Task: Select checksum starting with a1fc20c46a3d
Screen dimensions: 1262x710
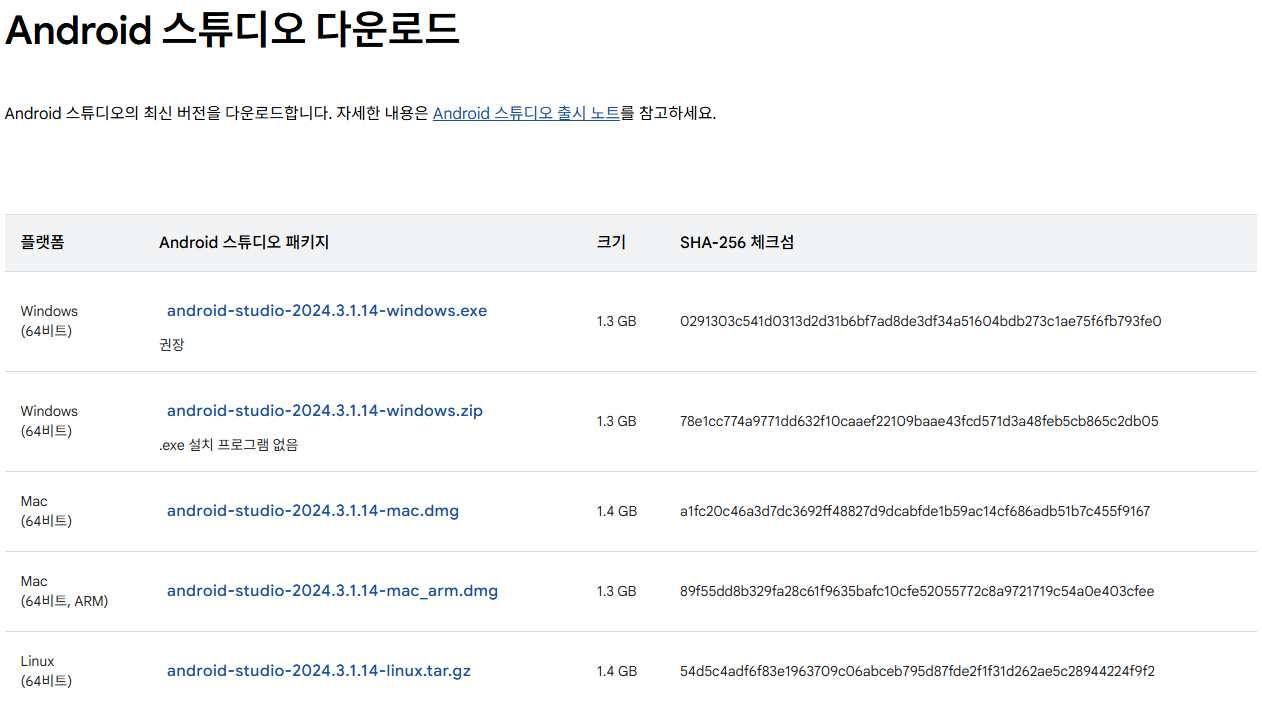Action: point(915,512)
